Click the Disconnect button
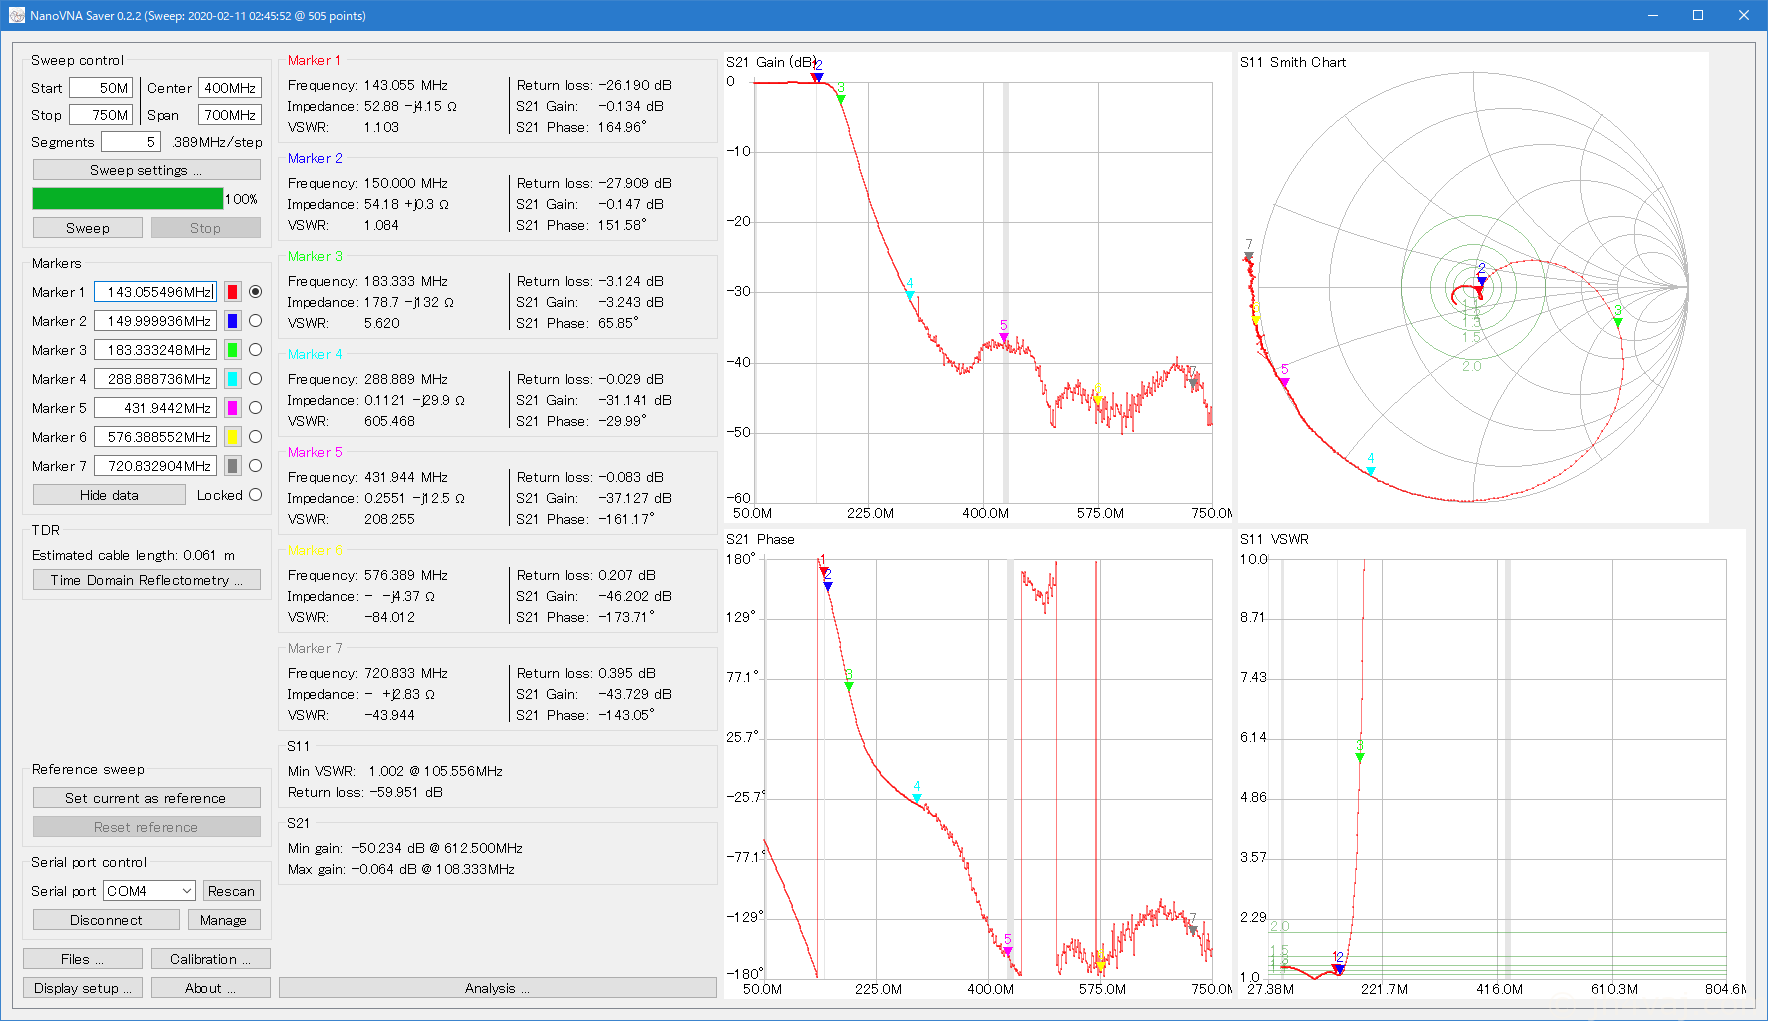 [106, 920]
